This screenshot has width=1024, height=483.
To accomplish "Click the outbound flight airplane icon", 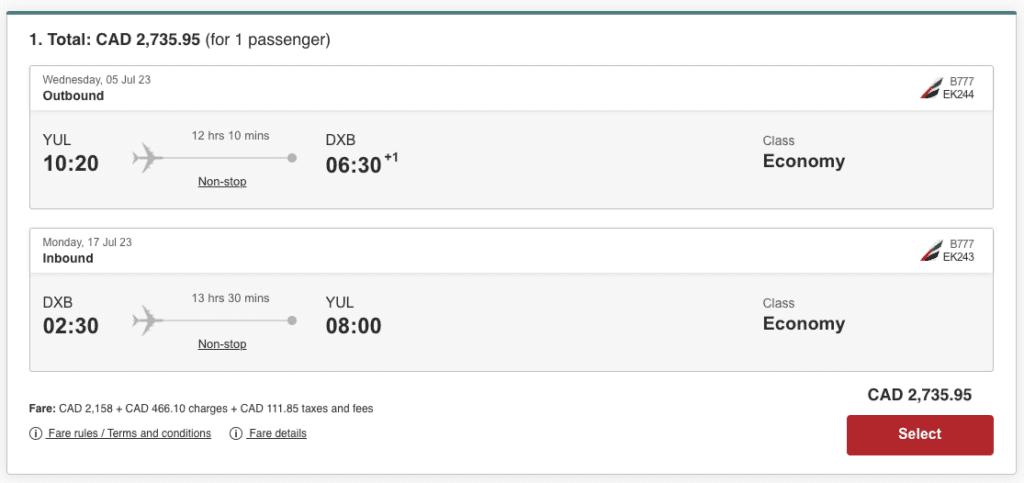I will (147, 158).
